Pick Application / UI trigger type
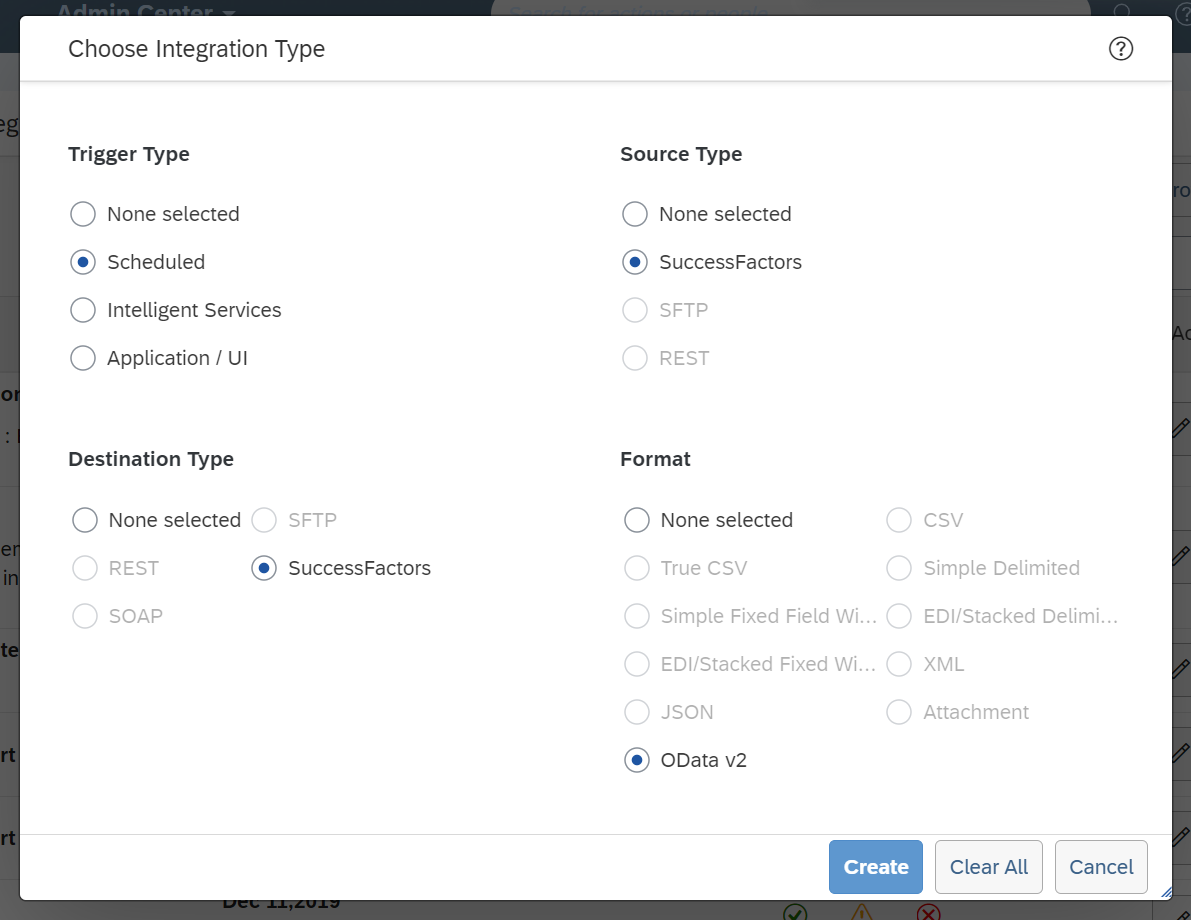This screenshot has width=1191, height=920. pyautogui.click(x=83, y=358)
